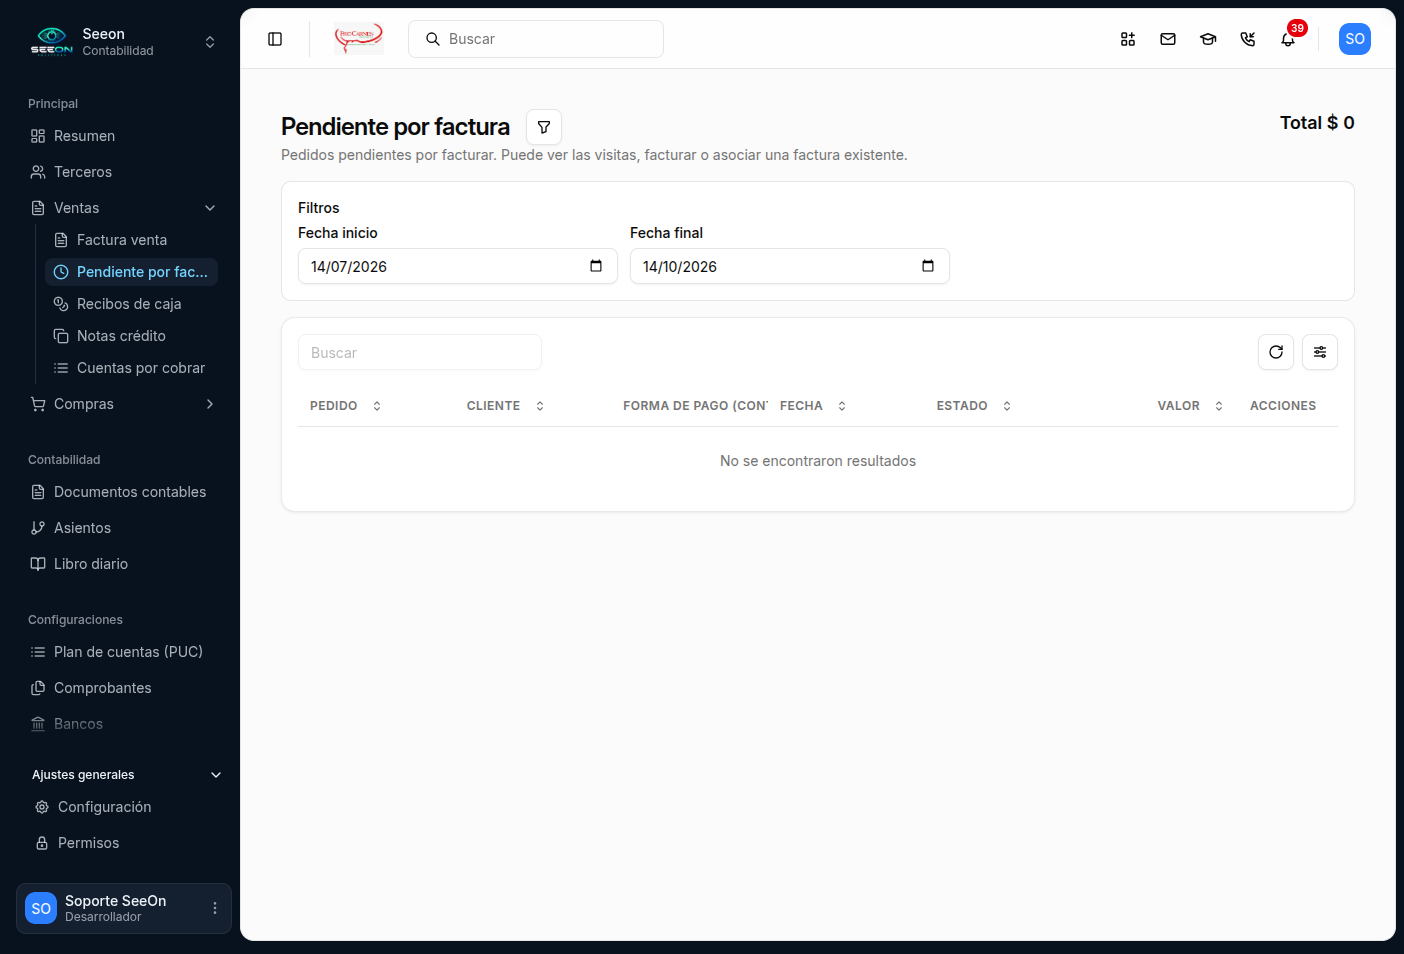This screenshot has height=954, width=1404.
Task: Open Plan de cuentas (PUC)
Action: (x=124, y=652)
